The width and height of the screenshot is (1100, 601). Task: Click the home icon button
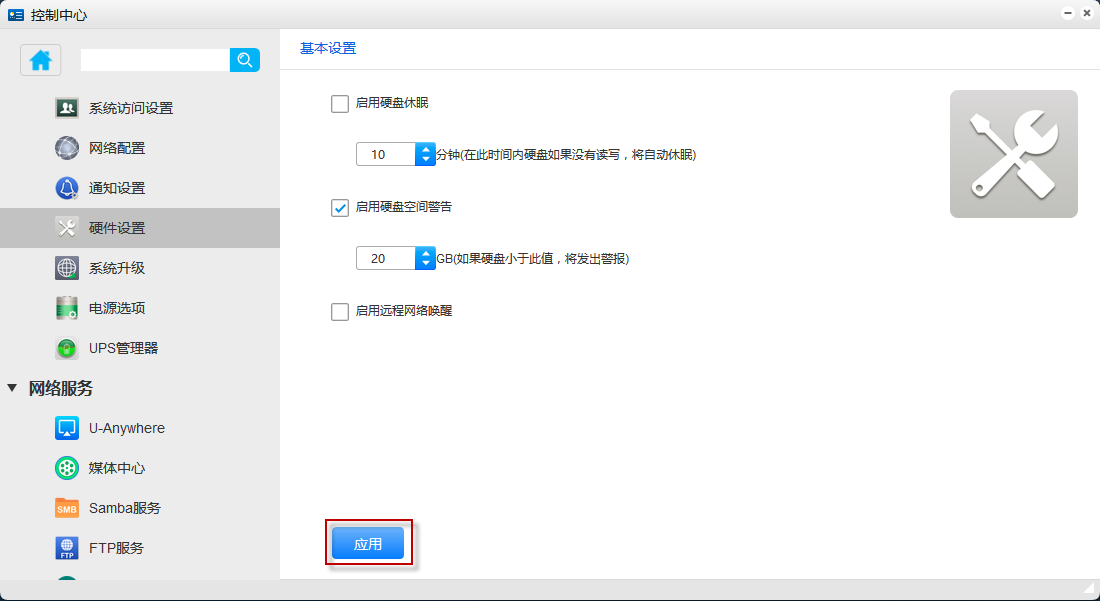point(41,60)
